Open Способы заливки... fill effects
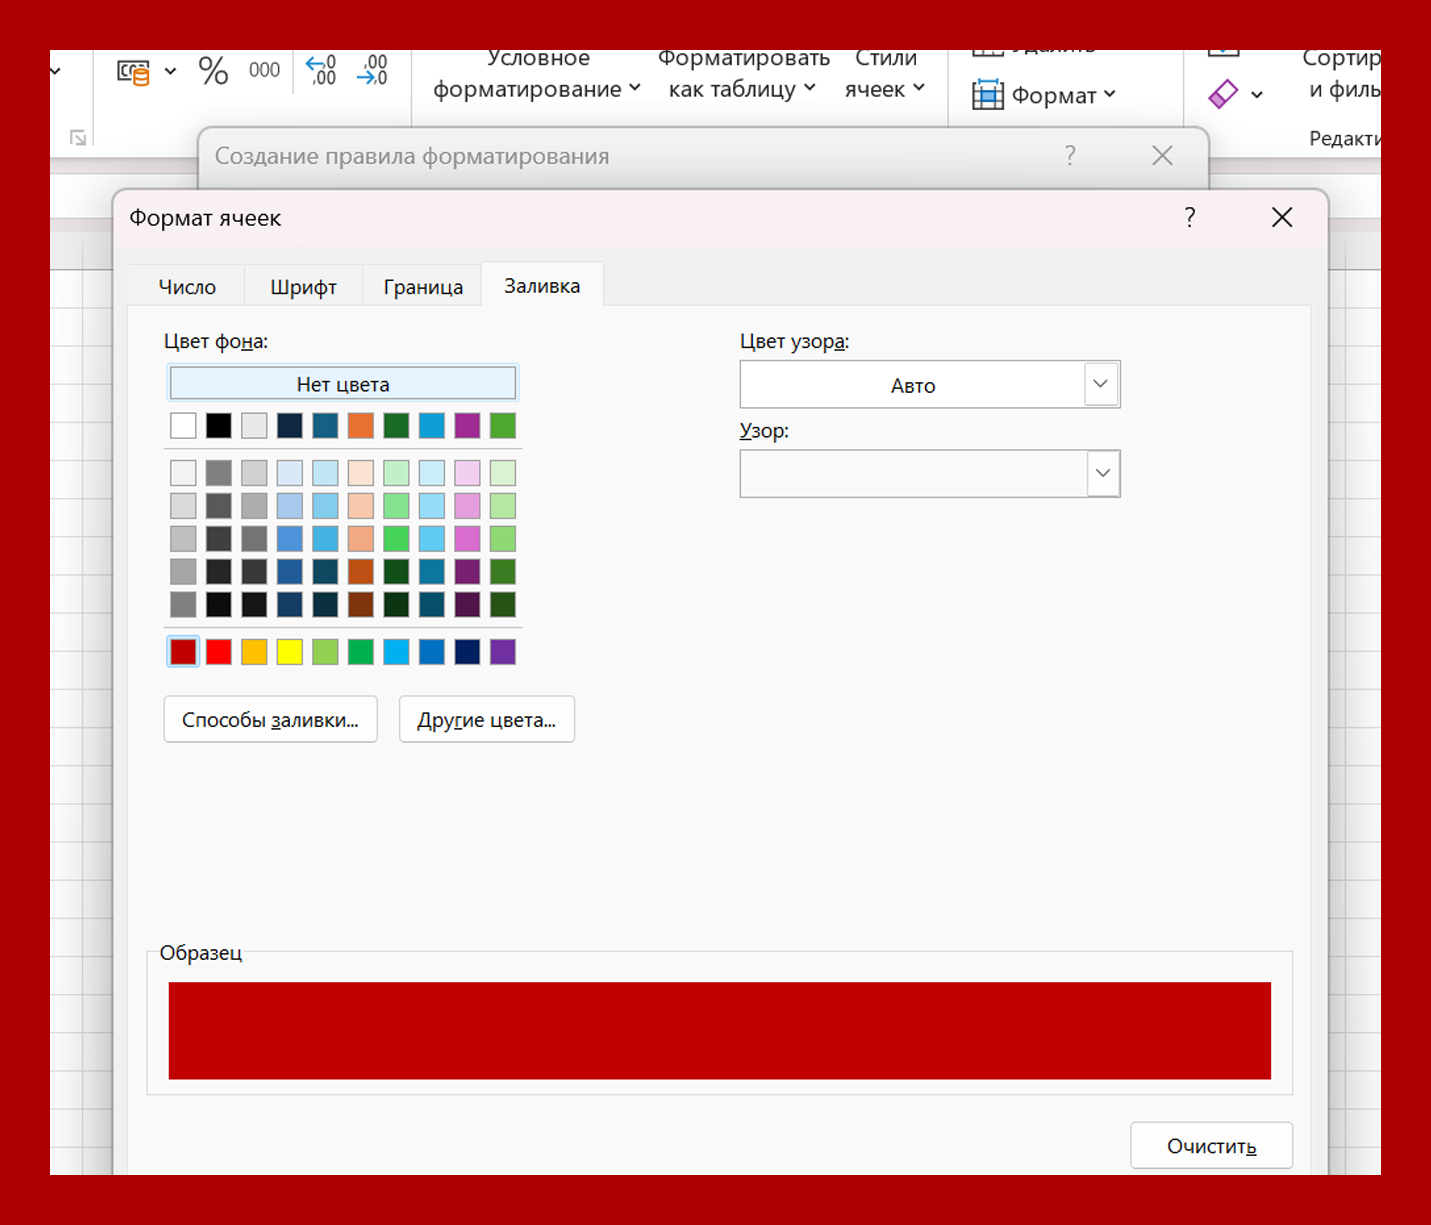 [270, 719]
